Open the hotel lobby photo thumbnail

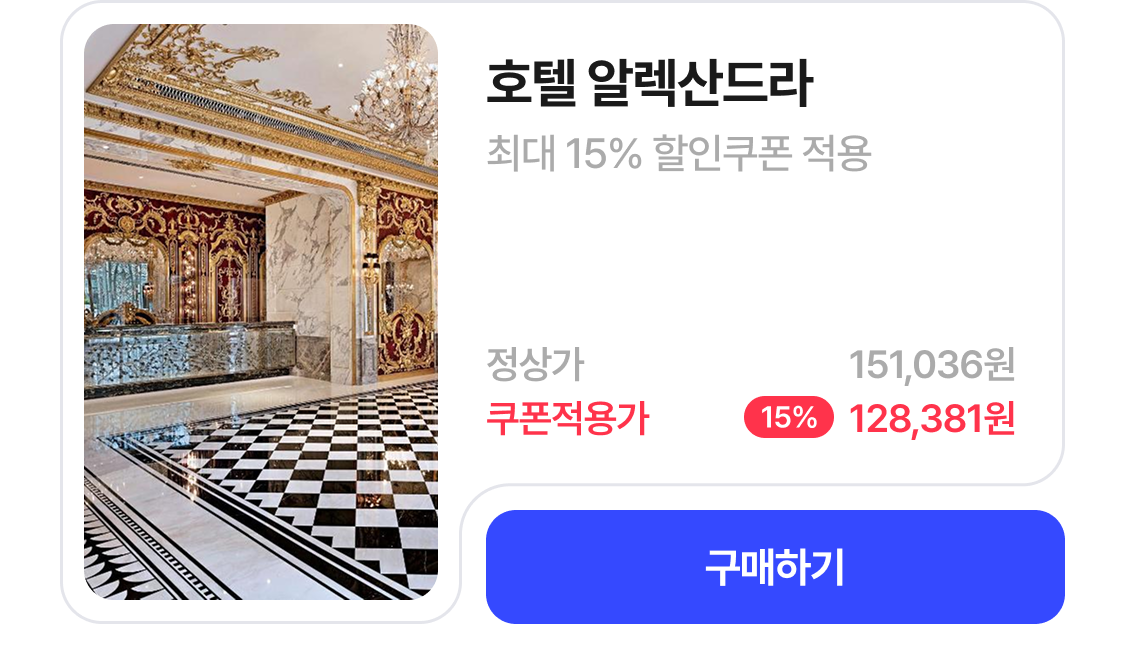pyautogui.click(x=261, y=312)
